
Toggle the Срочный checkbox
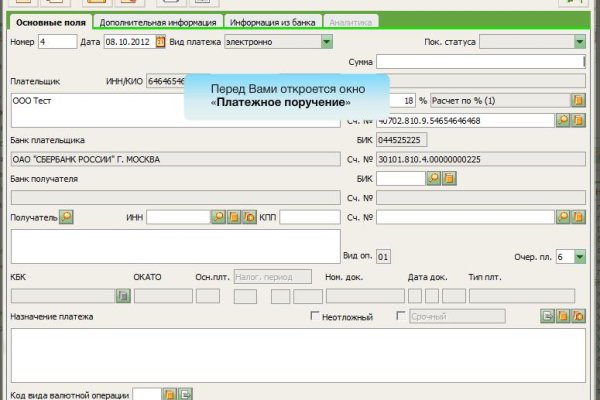click(x=402, y=317)
